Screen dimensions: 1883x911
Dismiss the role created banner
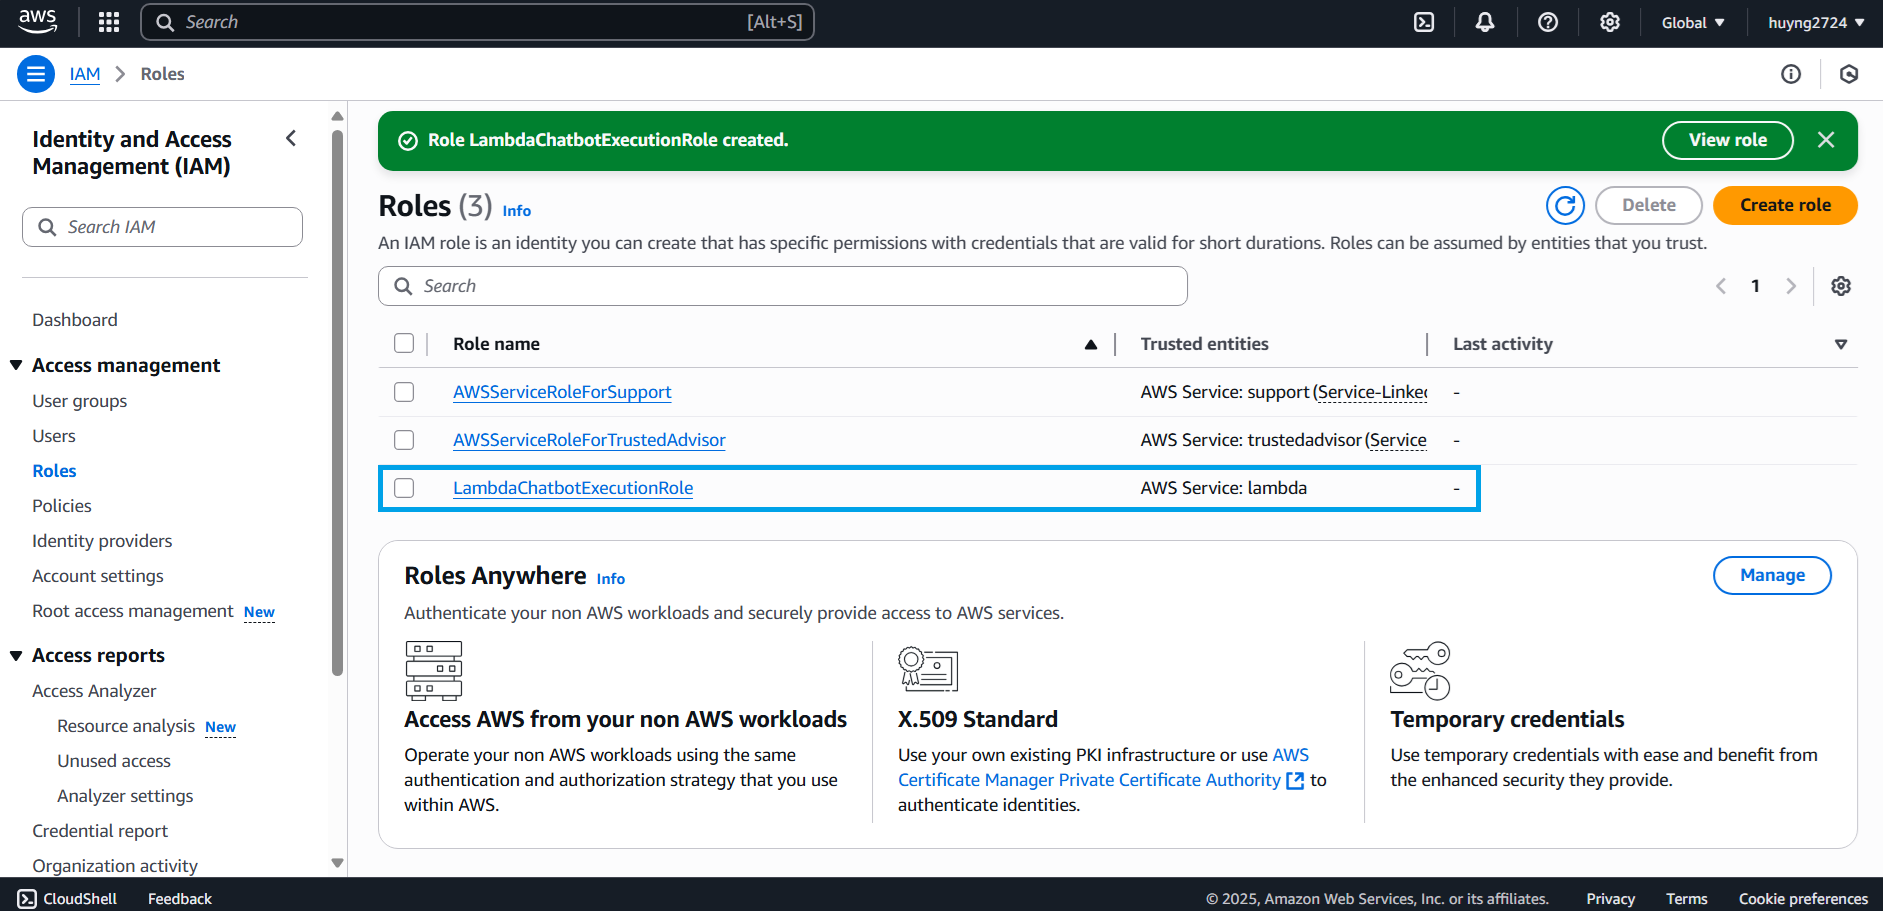[x=1826, y=140]
